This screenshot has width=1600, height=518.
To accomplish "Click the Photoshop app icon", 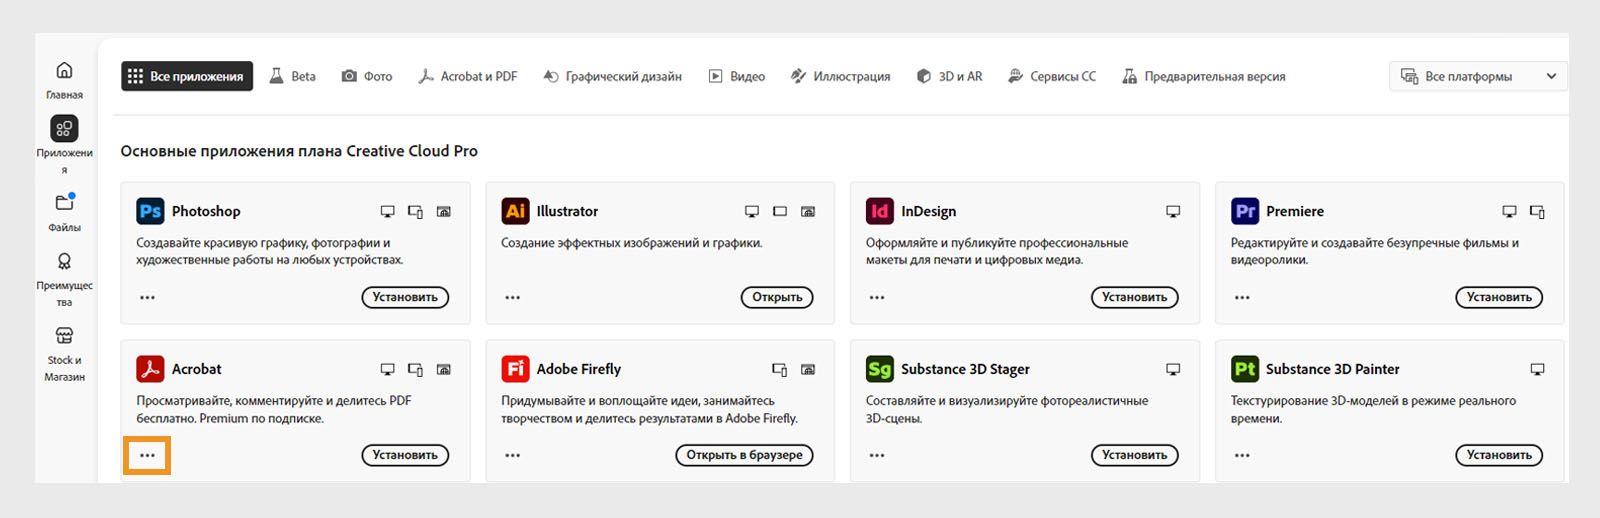I will [x=150, y=211].
